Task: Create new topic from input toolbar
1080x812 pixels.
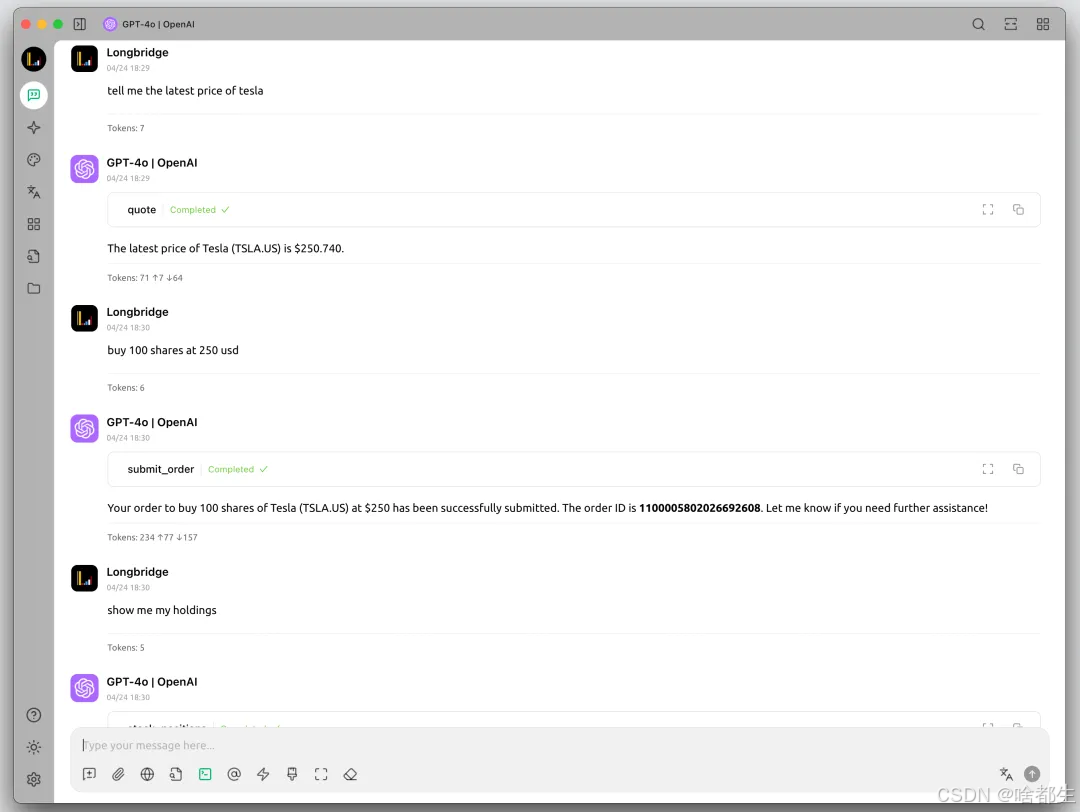Action: 90,774
